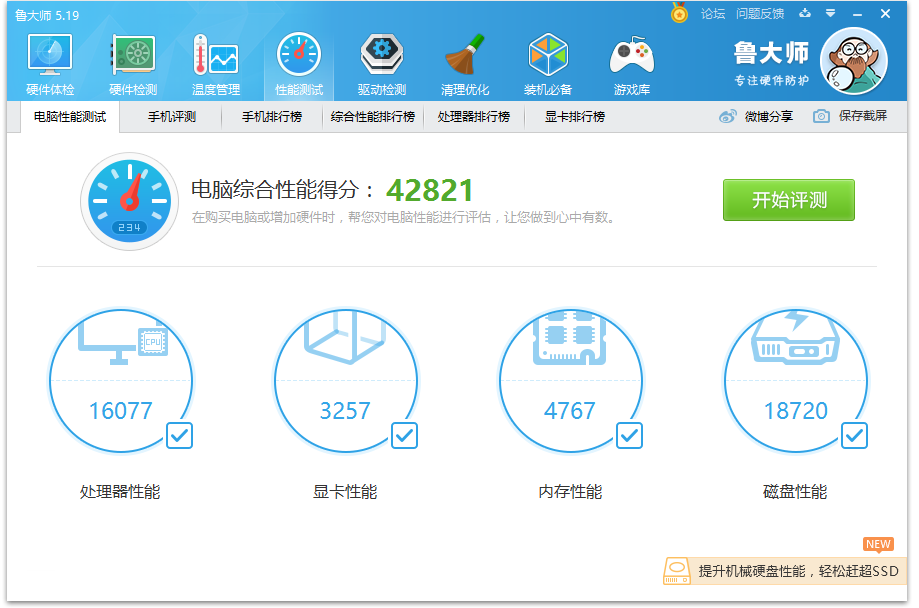Open the 硬件检测 hardware detection tool
The width and height of the screenshot is (919, 608).
click(131, 62)
